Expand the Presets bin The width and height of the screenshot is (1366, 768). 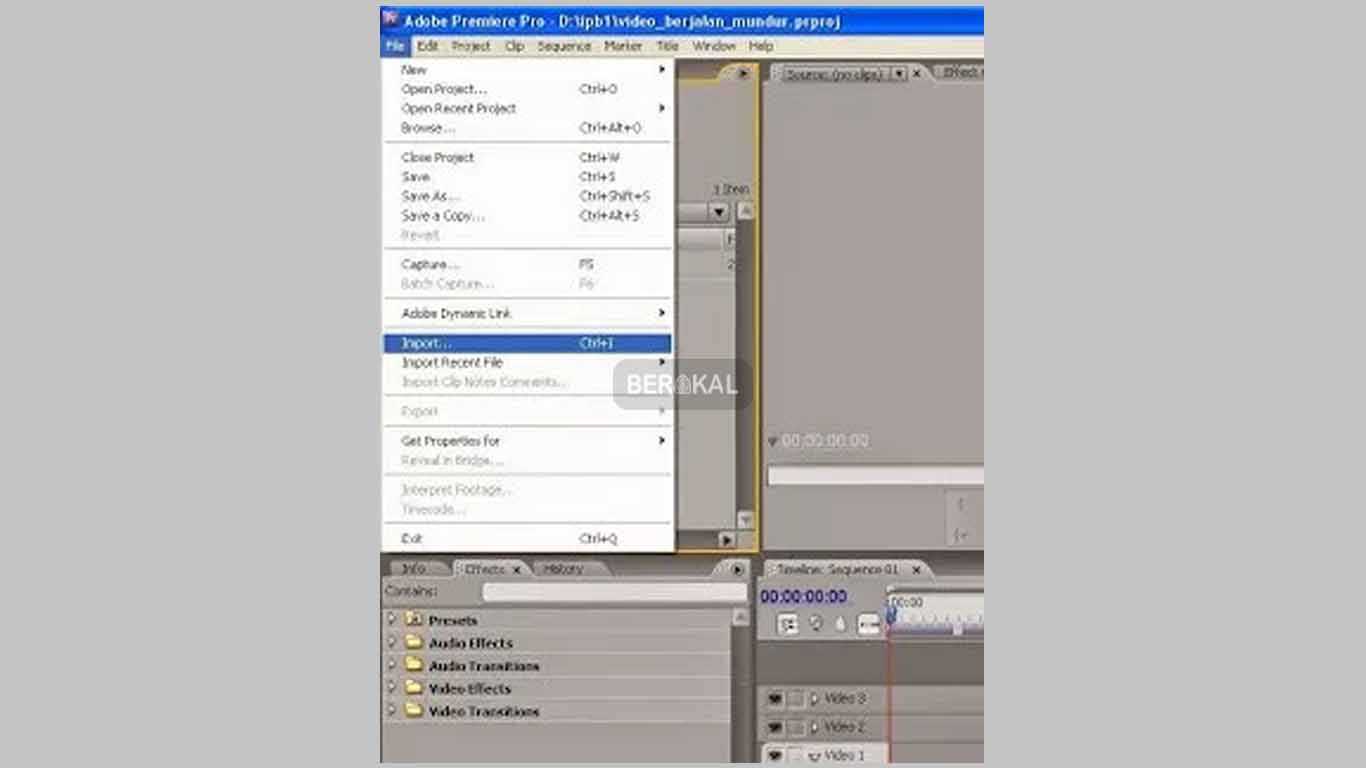392,620
